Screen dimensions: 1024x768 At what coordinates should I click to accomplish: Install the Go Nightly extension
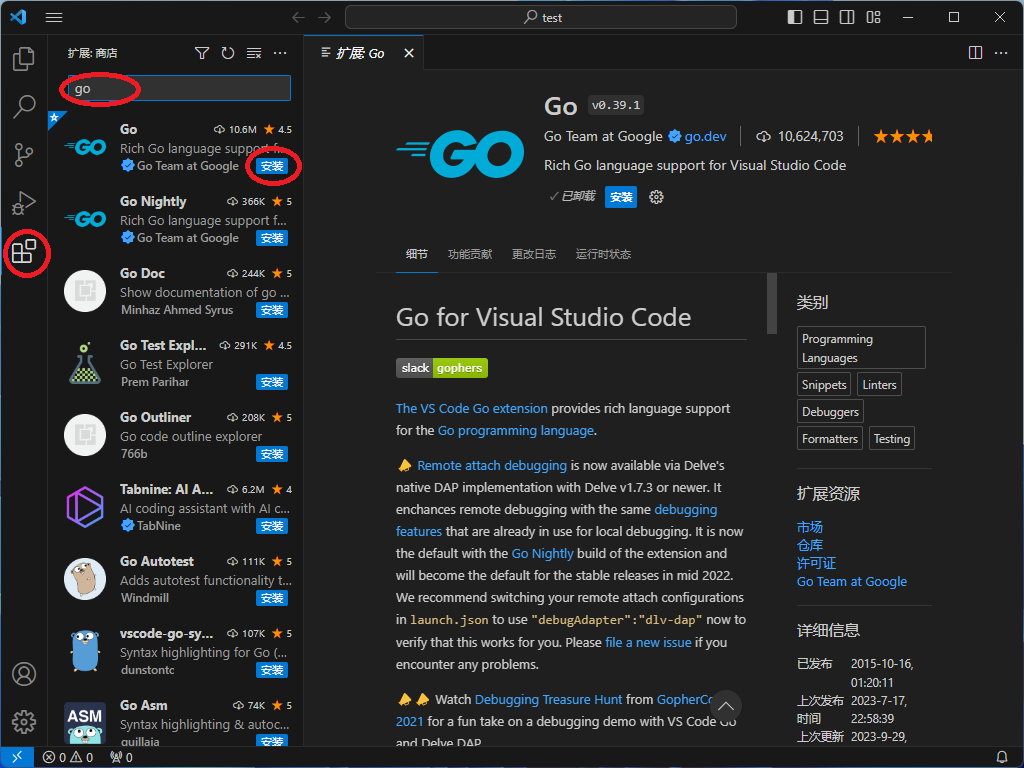click(272, 238)
